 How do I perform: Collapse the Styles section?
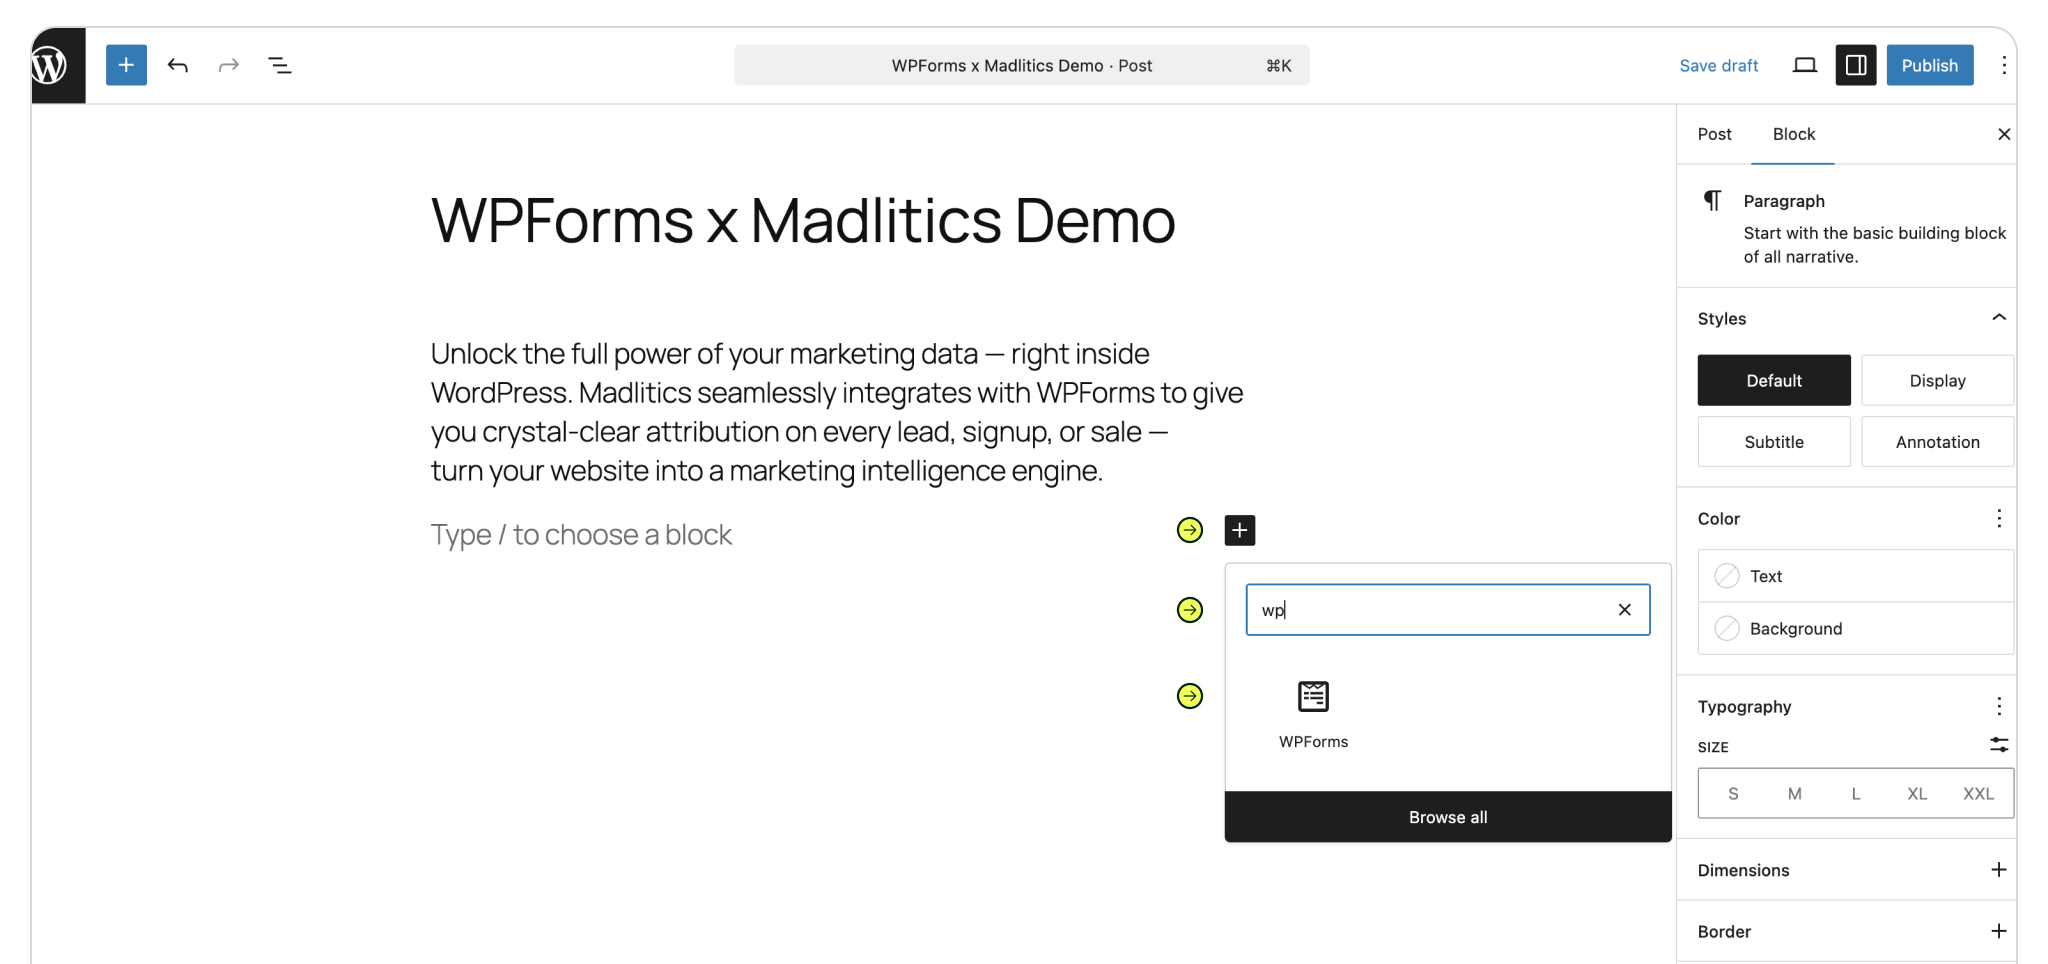click(1999, 318)
